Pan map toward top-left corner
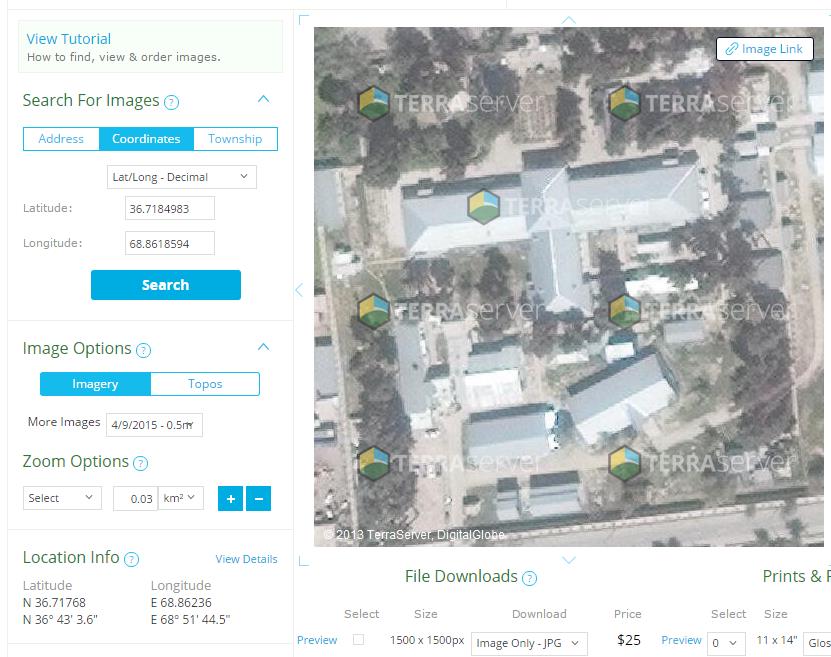Screen dimensions: 831x657 (x=304, y=20)
